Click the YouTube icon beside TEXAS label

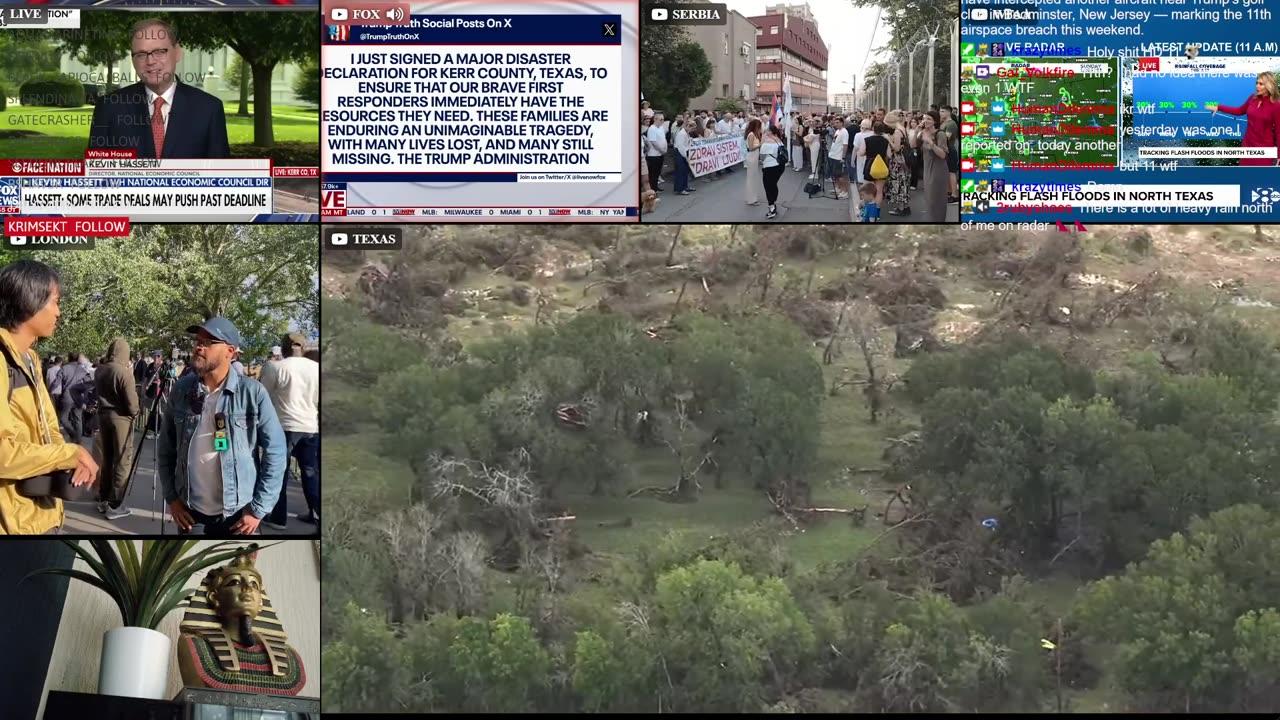pos(339,239)
